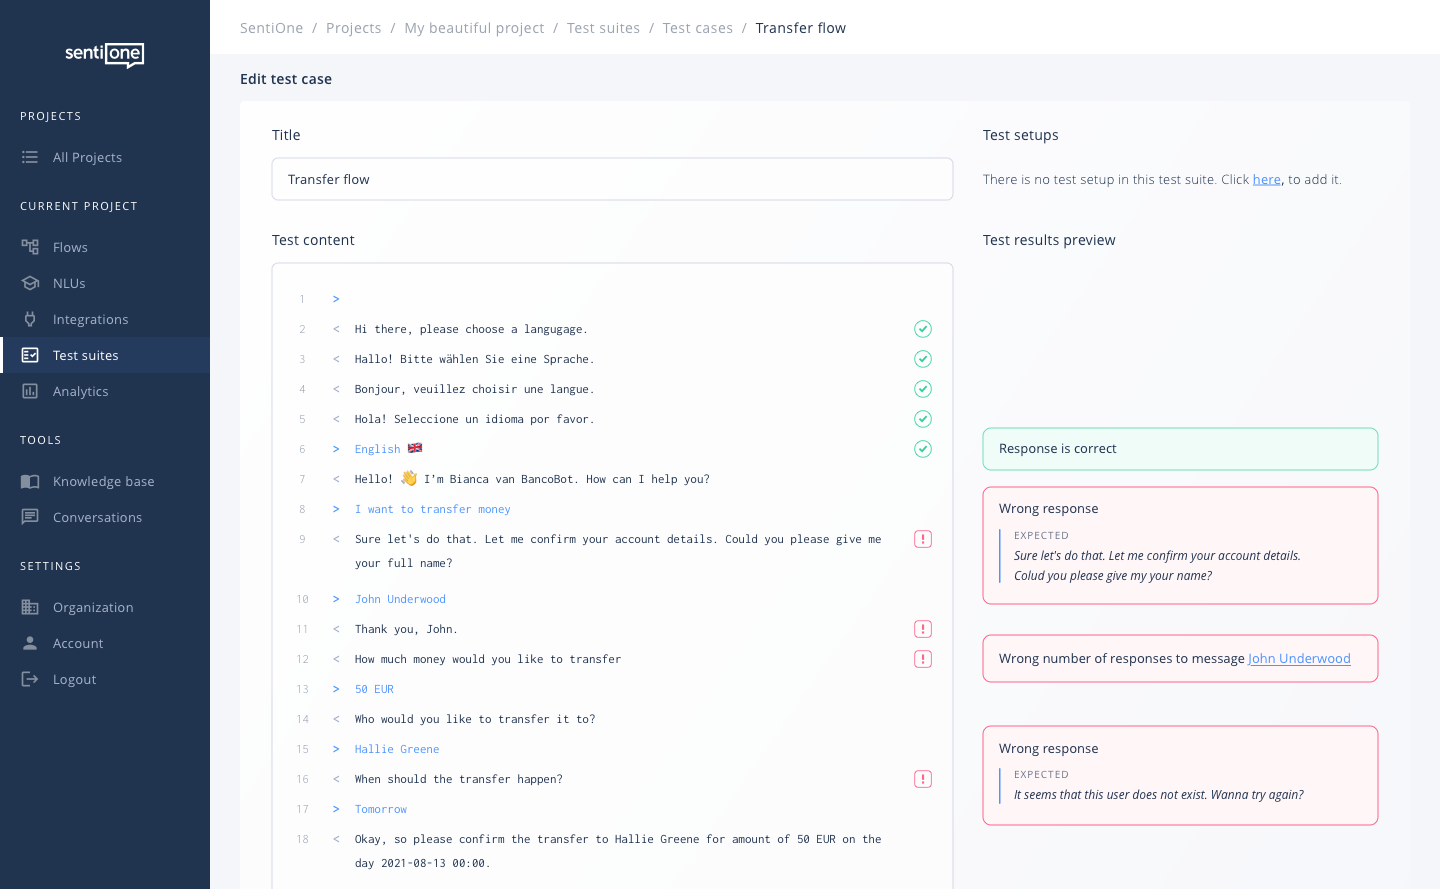Screen dimensions: 1440x889
Task: Select 'I want to transfer money' line
Action: 432,509
